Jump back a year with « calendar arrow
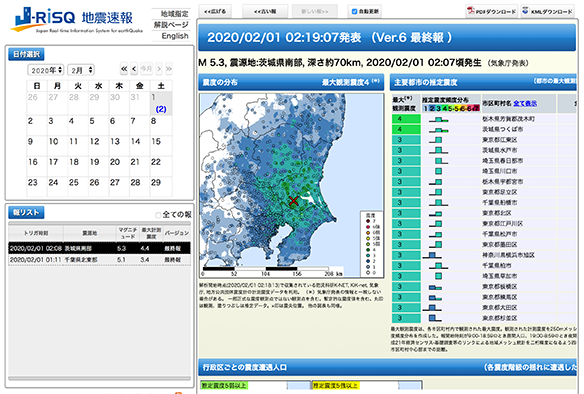Screen dimensions: 584x394 (124, 69)
